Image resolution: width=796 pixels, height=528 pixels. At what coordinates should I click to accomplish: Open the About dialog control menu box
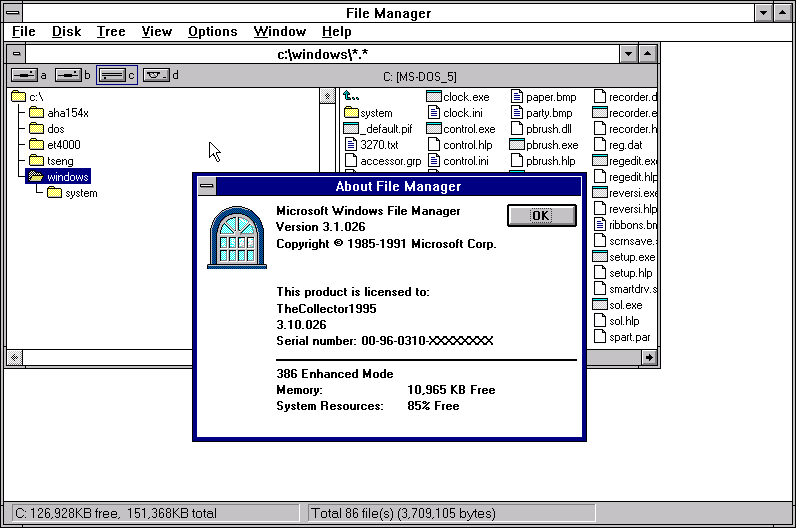[206, 186]
